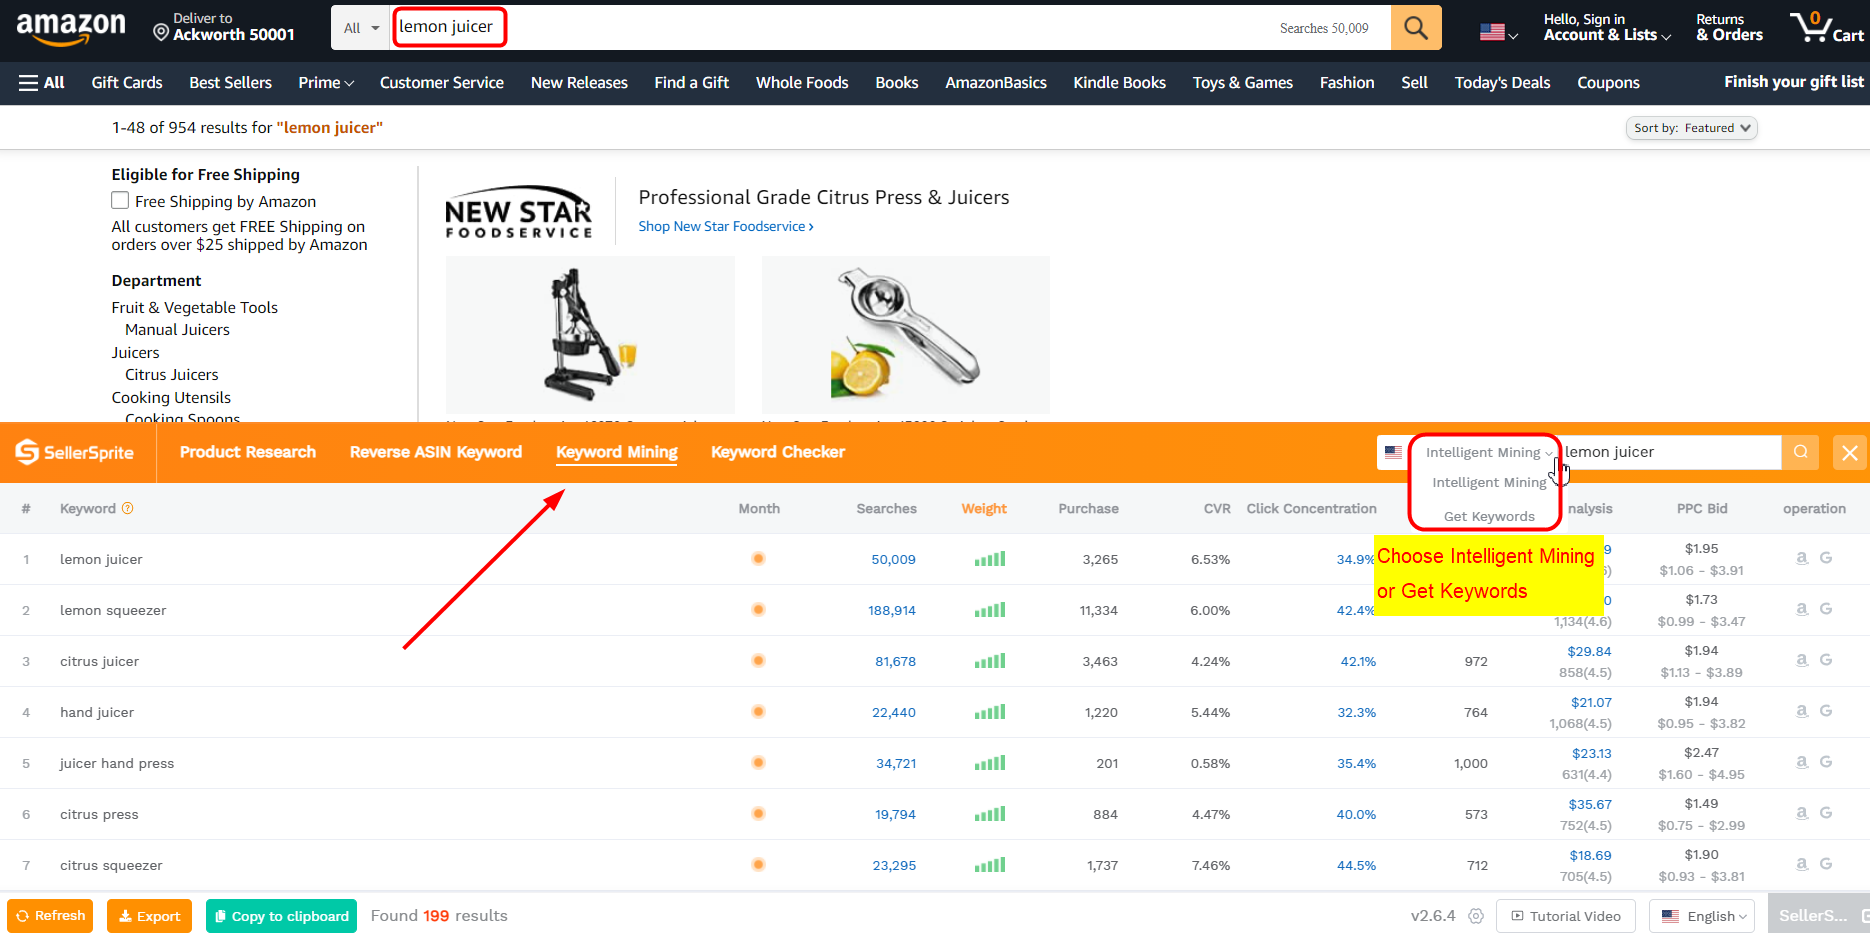The image size is (1870, 933).
Task: Click the Amazon search magnifier button
Action: (1416, 28)
